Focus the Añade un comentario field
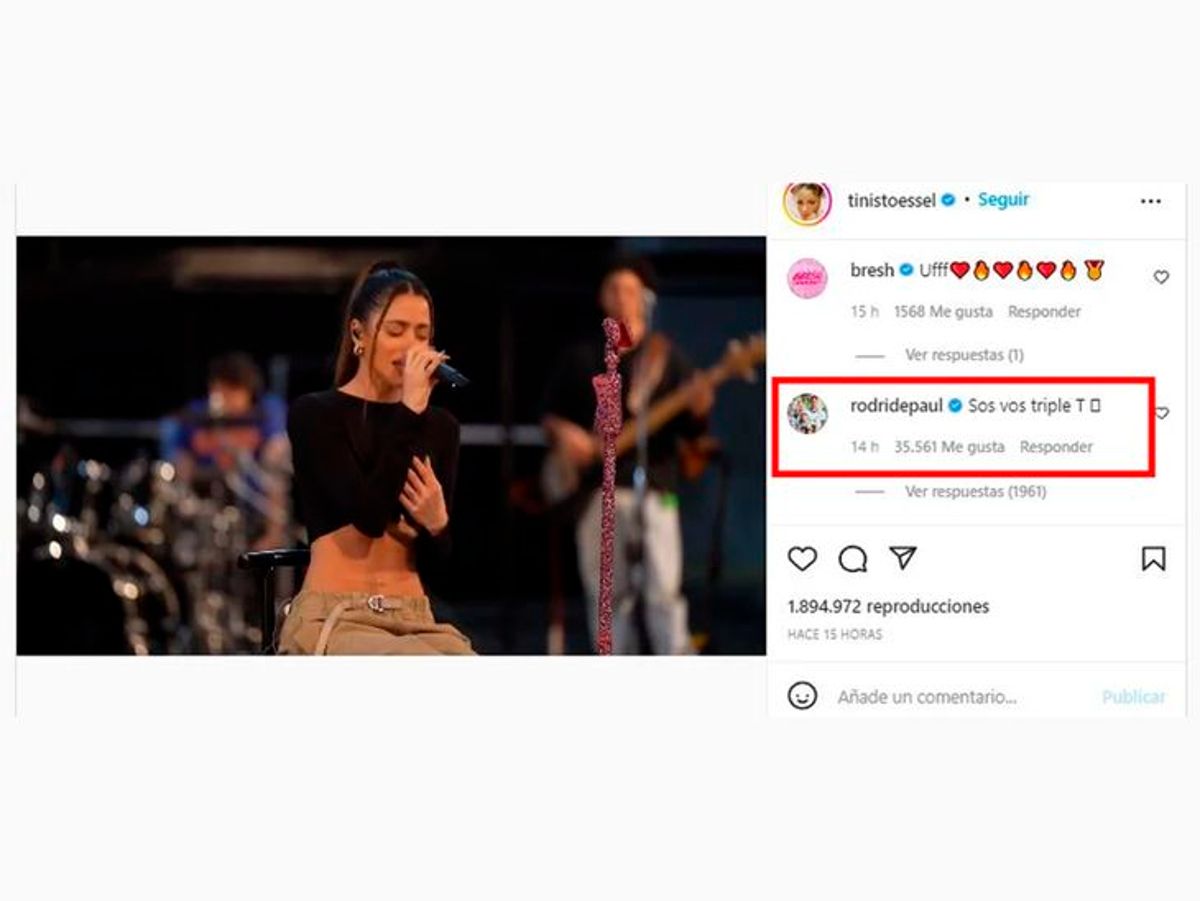Viewport: 1200px width, 901px height. 927,697
